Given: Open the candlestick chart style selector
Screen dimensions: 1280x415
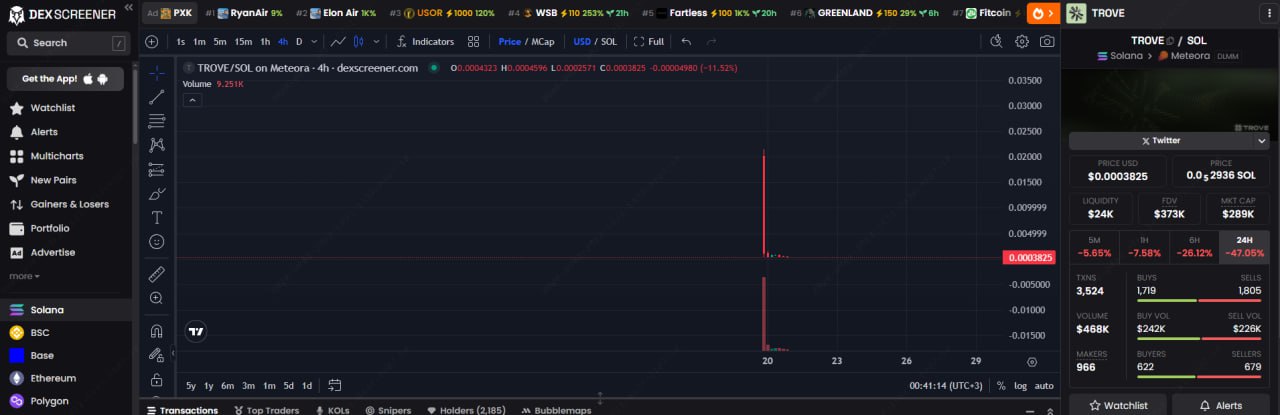Looking at the screenshot, I should (x=359, y=42).
